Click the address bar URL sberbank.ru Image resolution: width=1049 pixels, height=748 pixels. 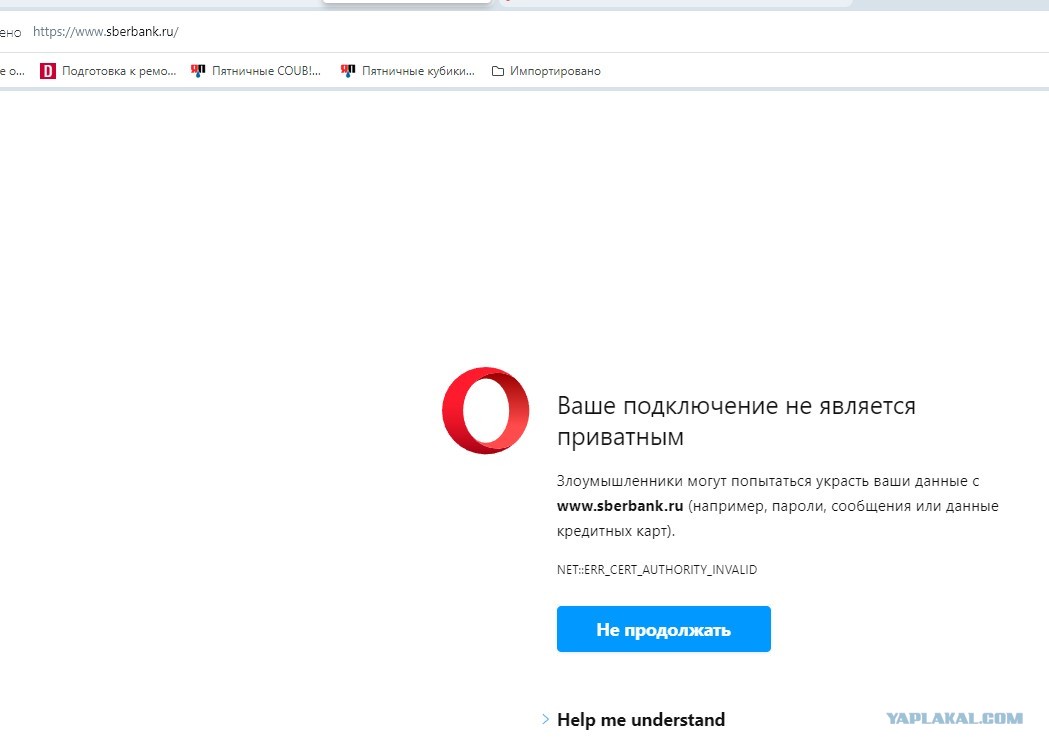tap(105, 31)
